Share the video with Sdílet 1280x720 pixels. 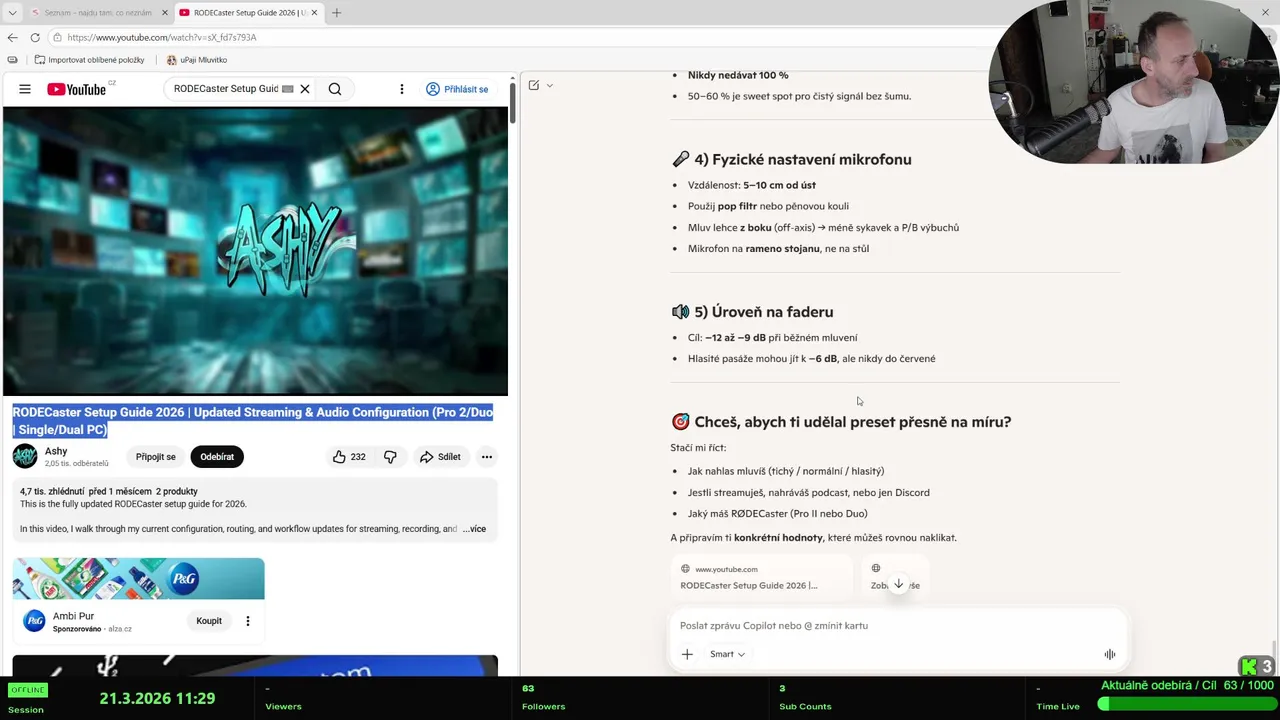pos(440,457)
